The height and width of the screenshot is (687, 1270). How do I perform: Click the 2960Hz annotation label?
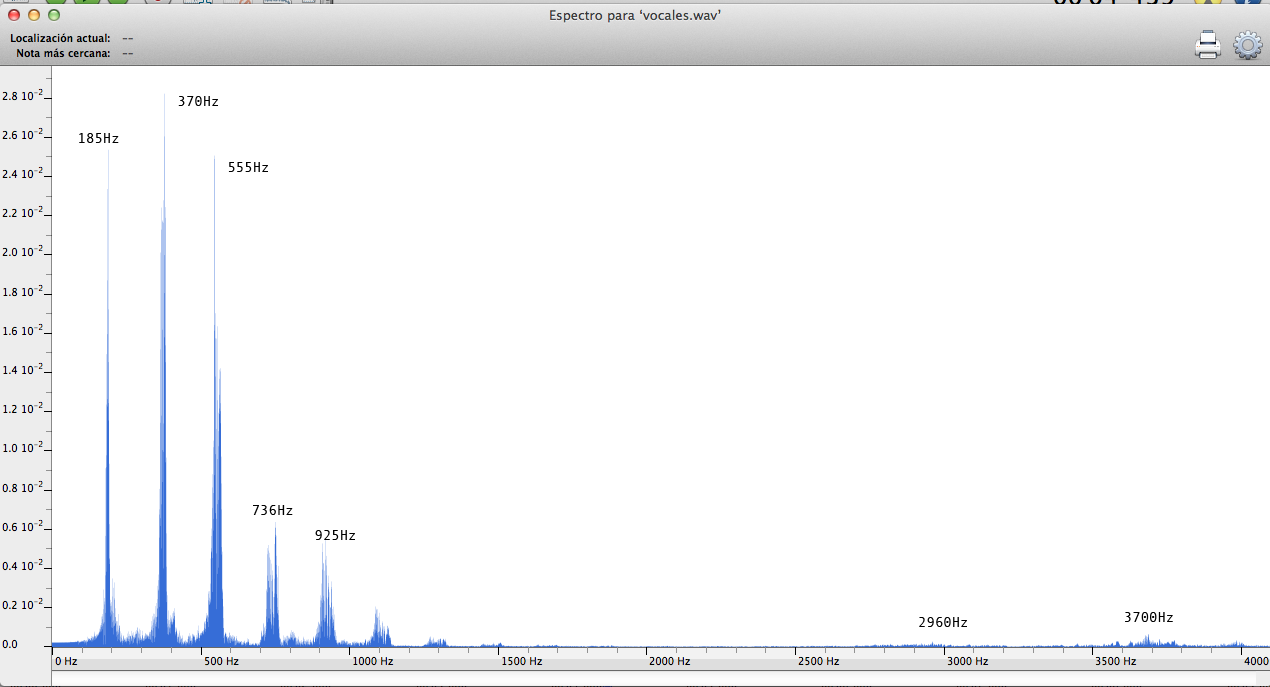942,622
